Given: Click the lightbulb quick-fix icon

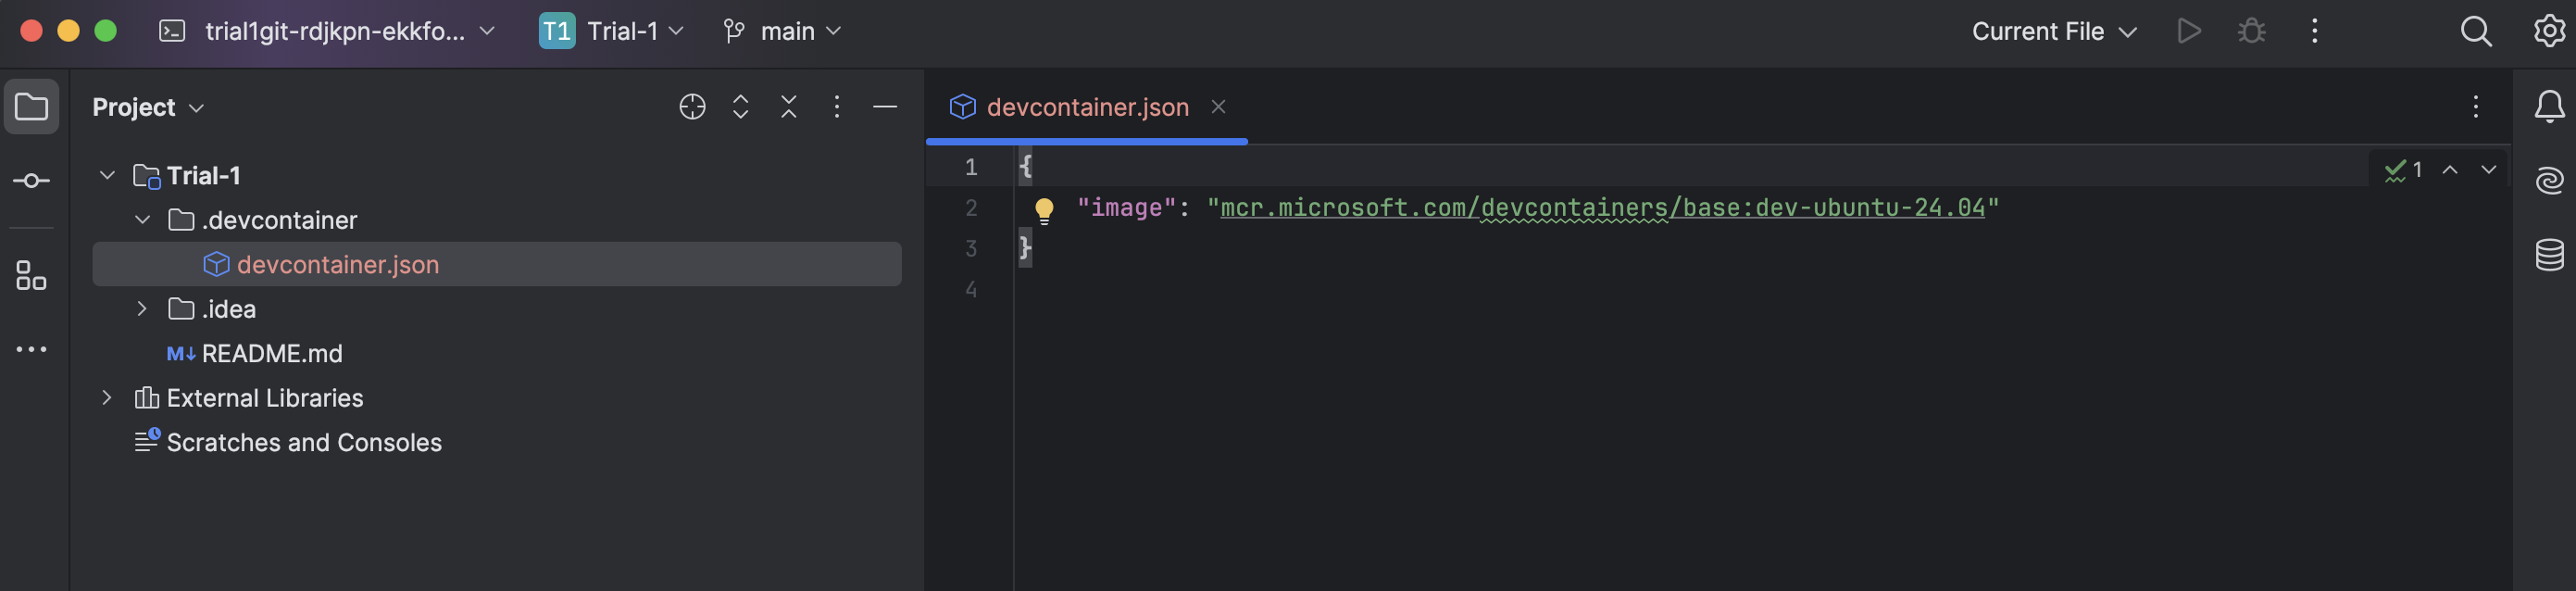Looking at the screenshot, I should point(1044,209).
